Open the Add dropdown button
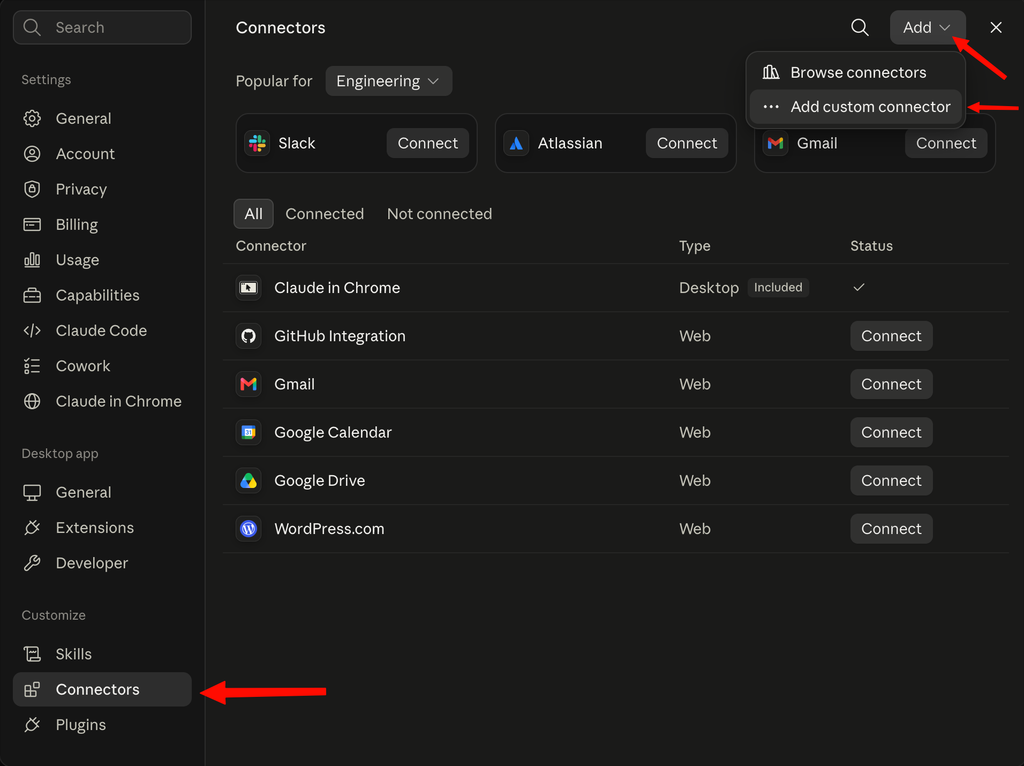 (927, 27)
